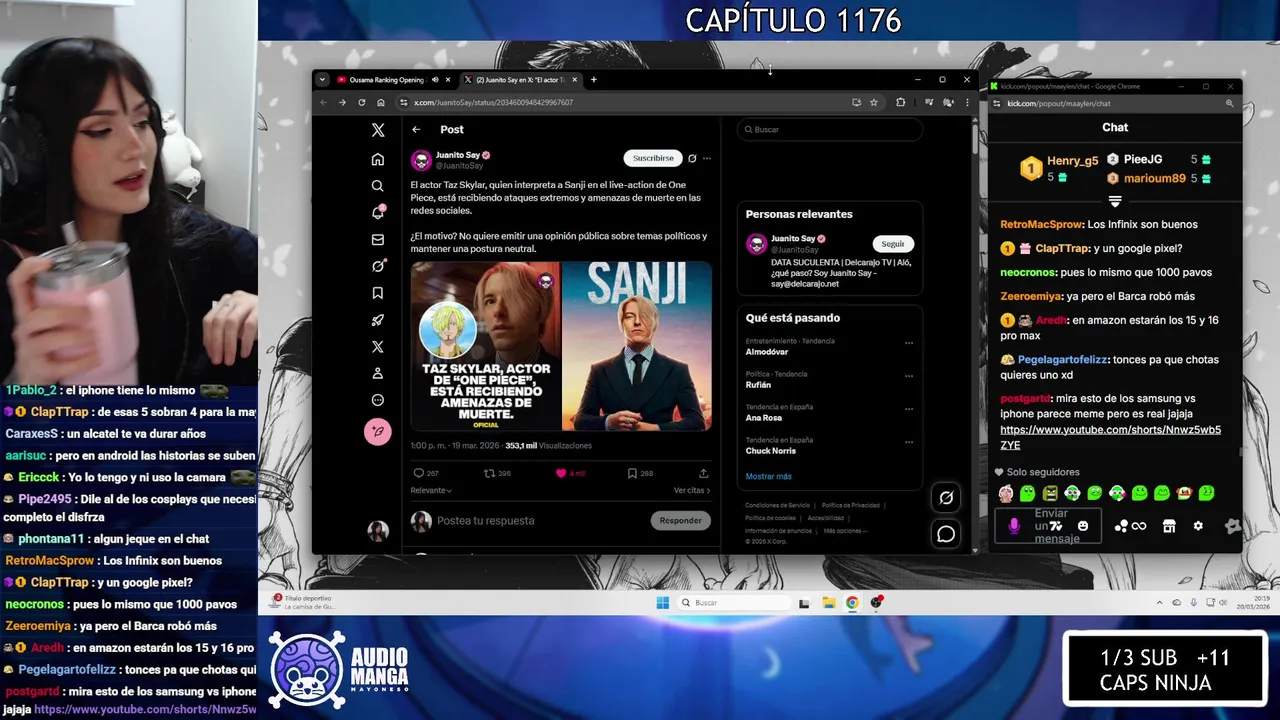Open the three-dot menu on Juanito Say's post
Screen dimensions: 1280x720
tap(707, 158)
